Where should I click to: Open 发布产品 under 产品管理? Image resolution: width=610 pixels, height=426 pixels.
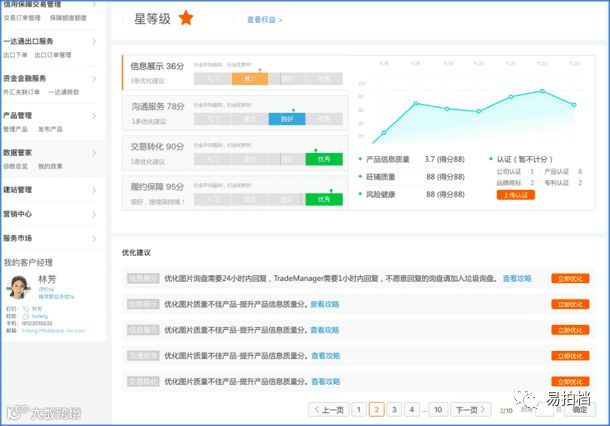tap(50, 129)
